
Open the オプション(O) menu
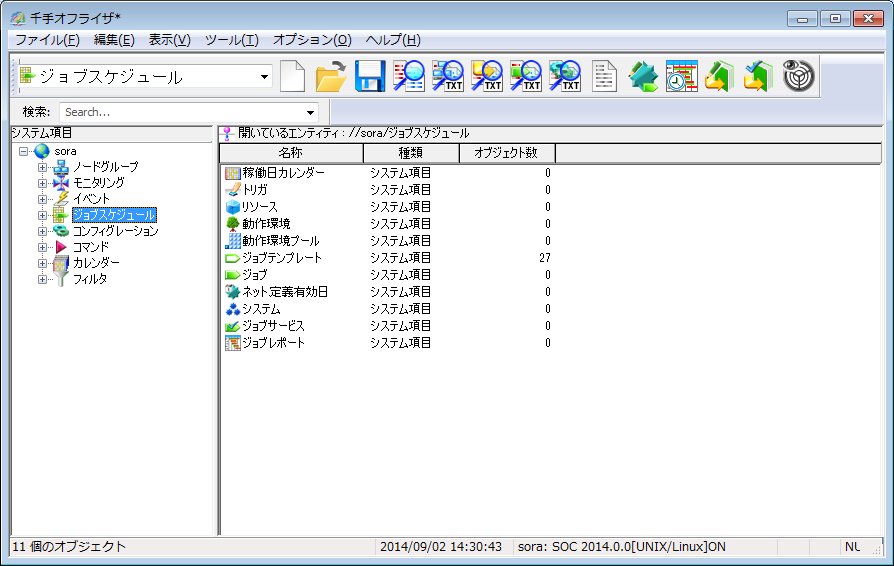pos(312,40)
